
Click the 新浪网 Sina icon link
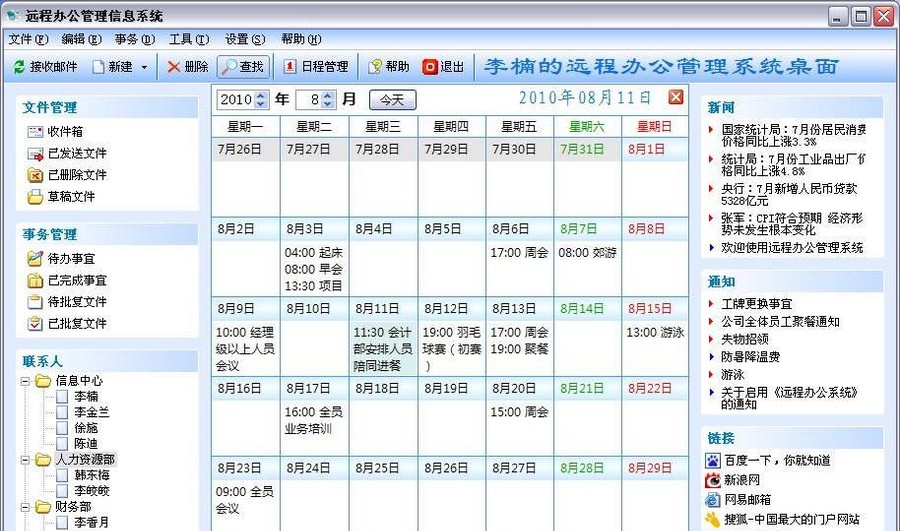click(x=712, y=480)
